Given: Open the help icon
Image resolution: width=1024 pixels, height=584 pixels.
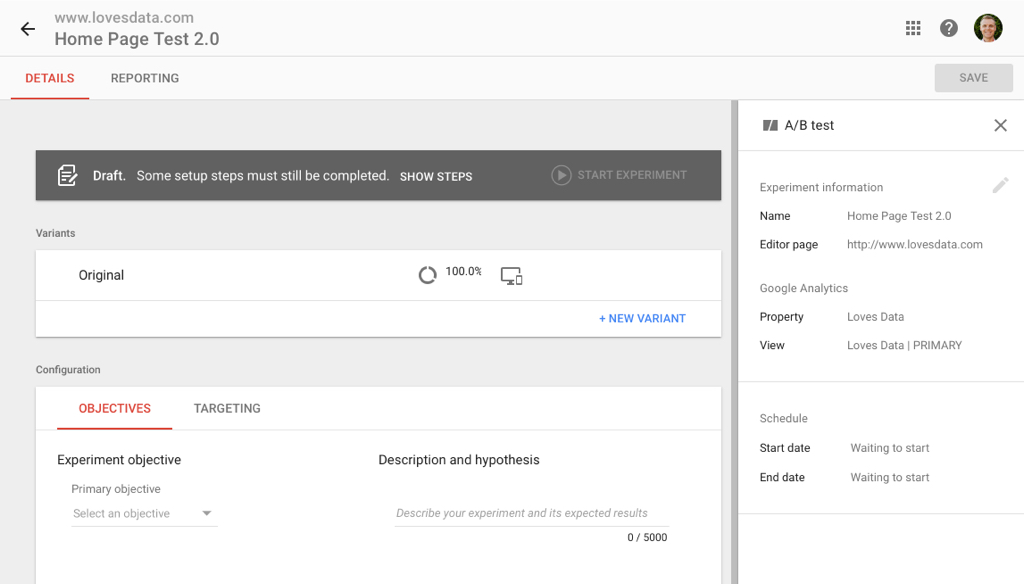Looking at the screenshot, I should (948, 27).
